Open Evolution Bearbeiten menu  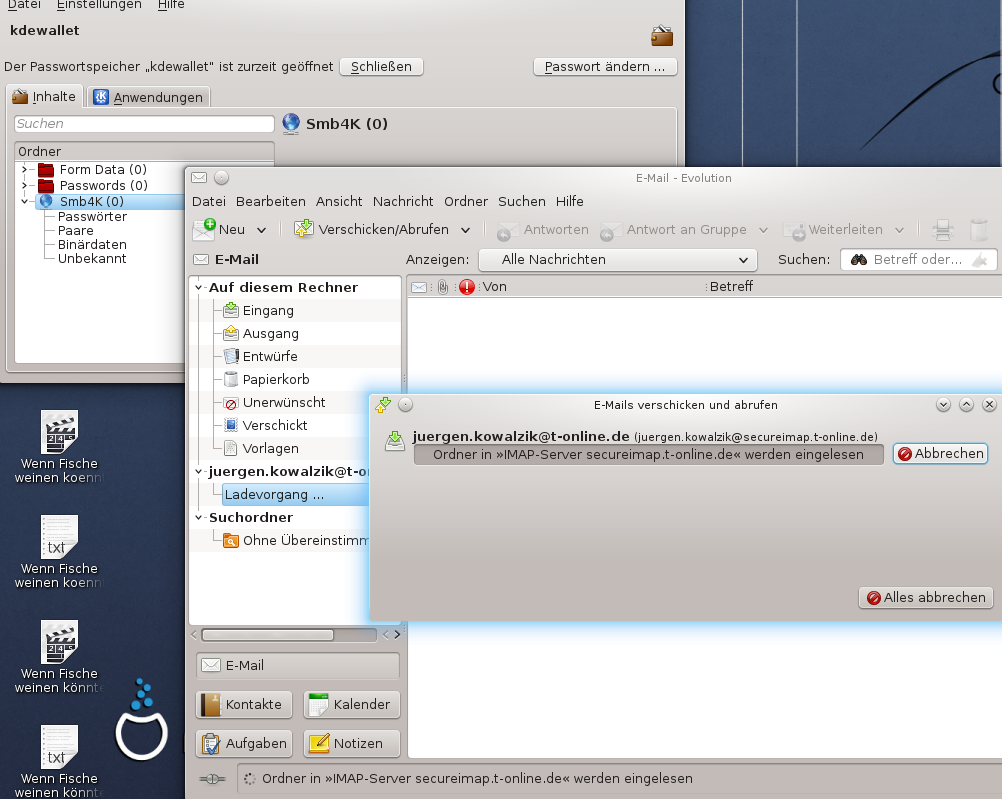coord(270,201)
